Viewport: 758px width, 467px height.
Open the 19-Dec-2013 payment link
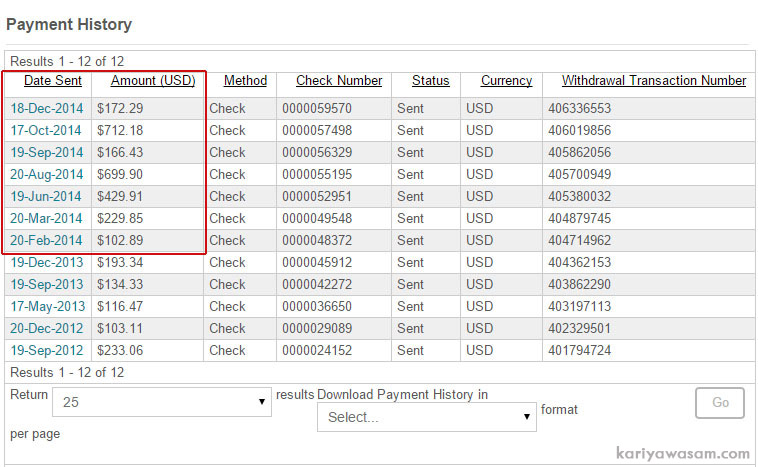(x=47, y=263)
